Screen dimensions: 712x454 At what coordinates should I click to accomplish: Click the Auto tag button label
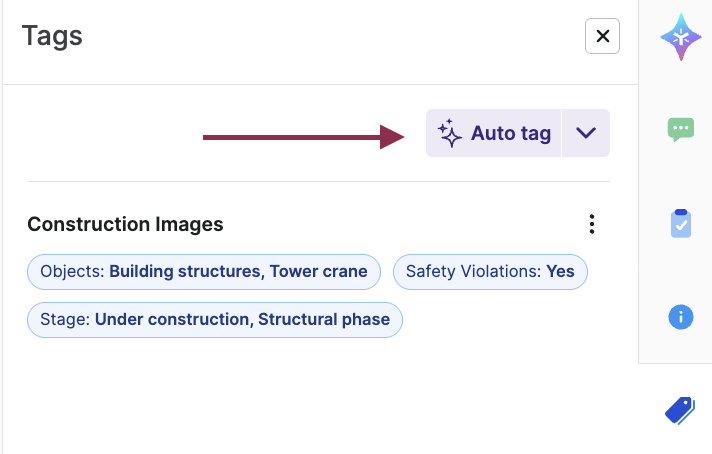[x=511, y=134]
